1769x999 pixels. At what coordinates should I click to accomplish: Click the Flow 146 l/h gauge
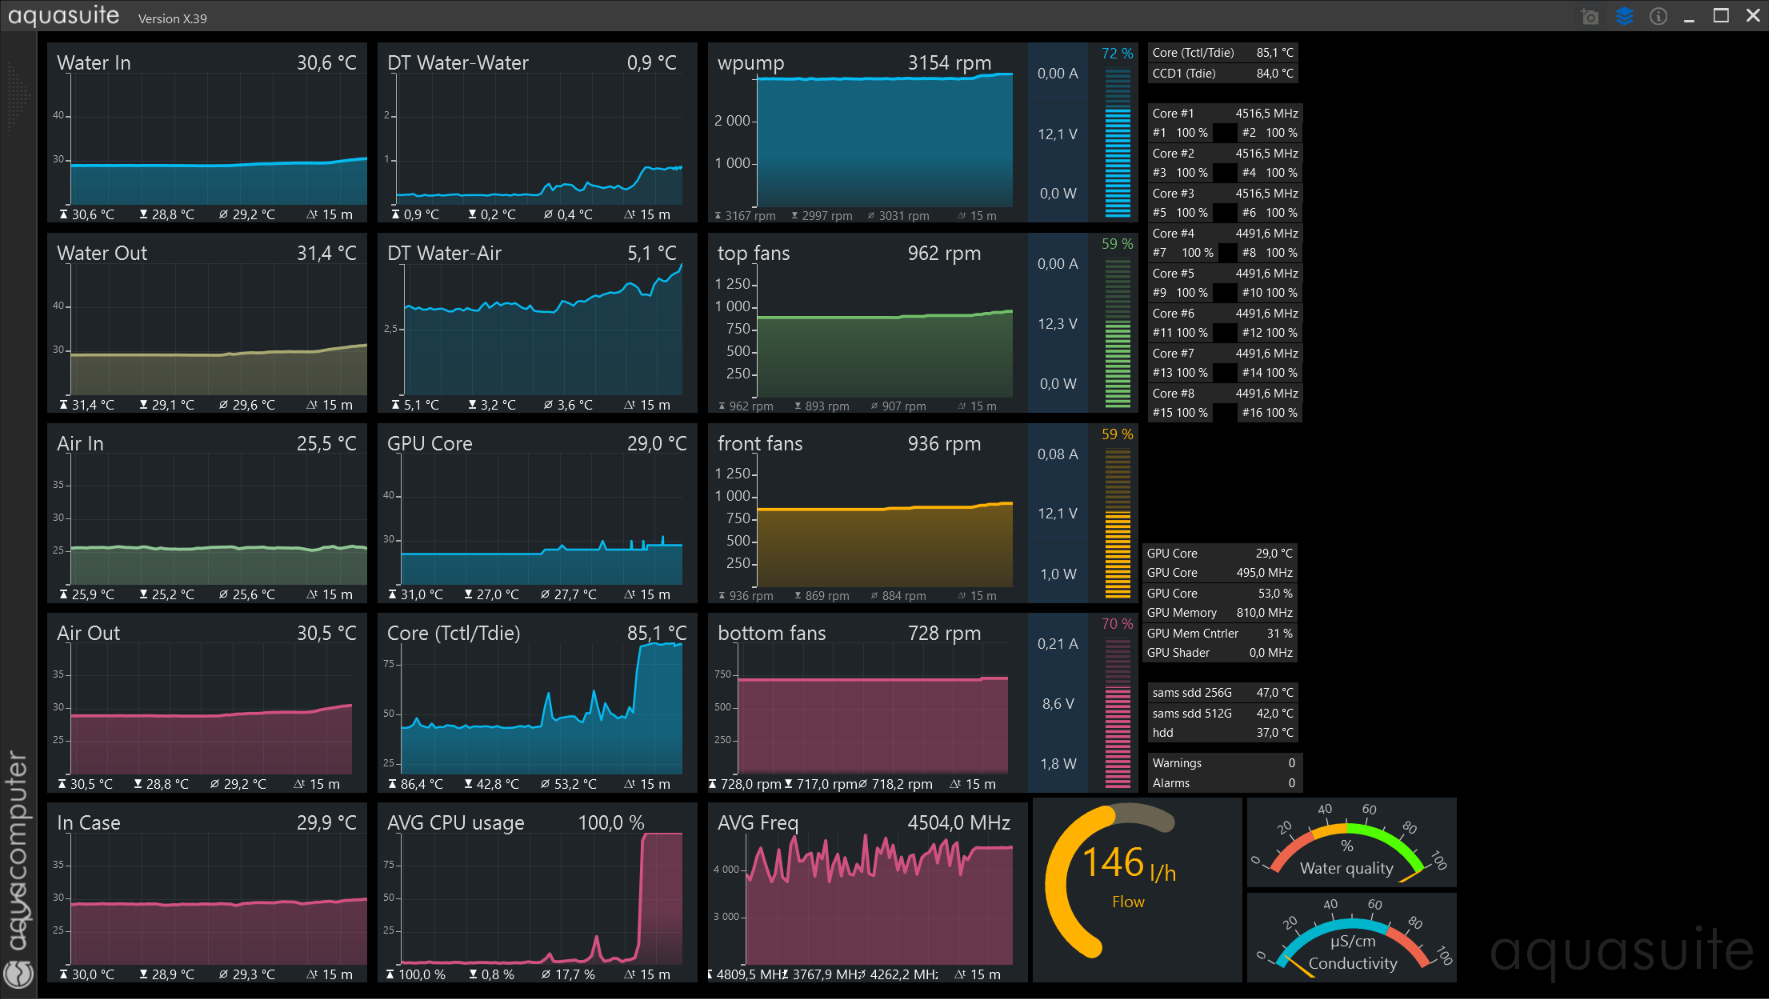click(1137, 889)
